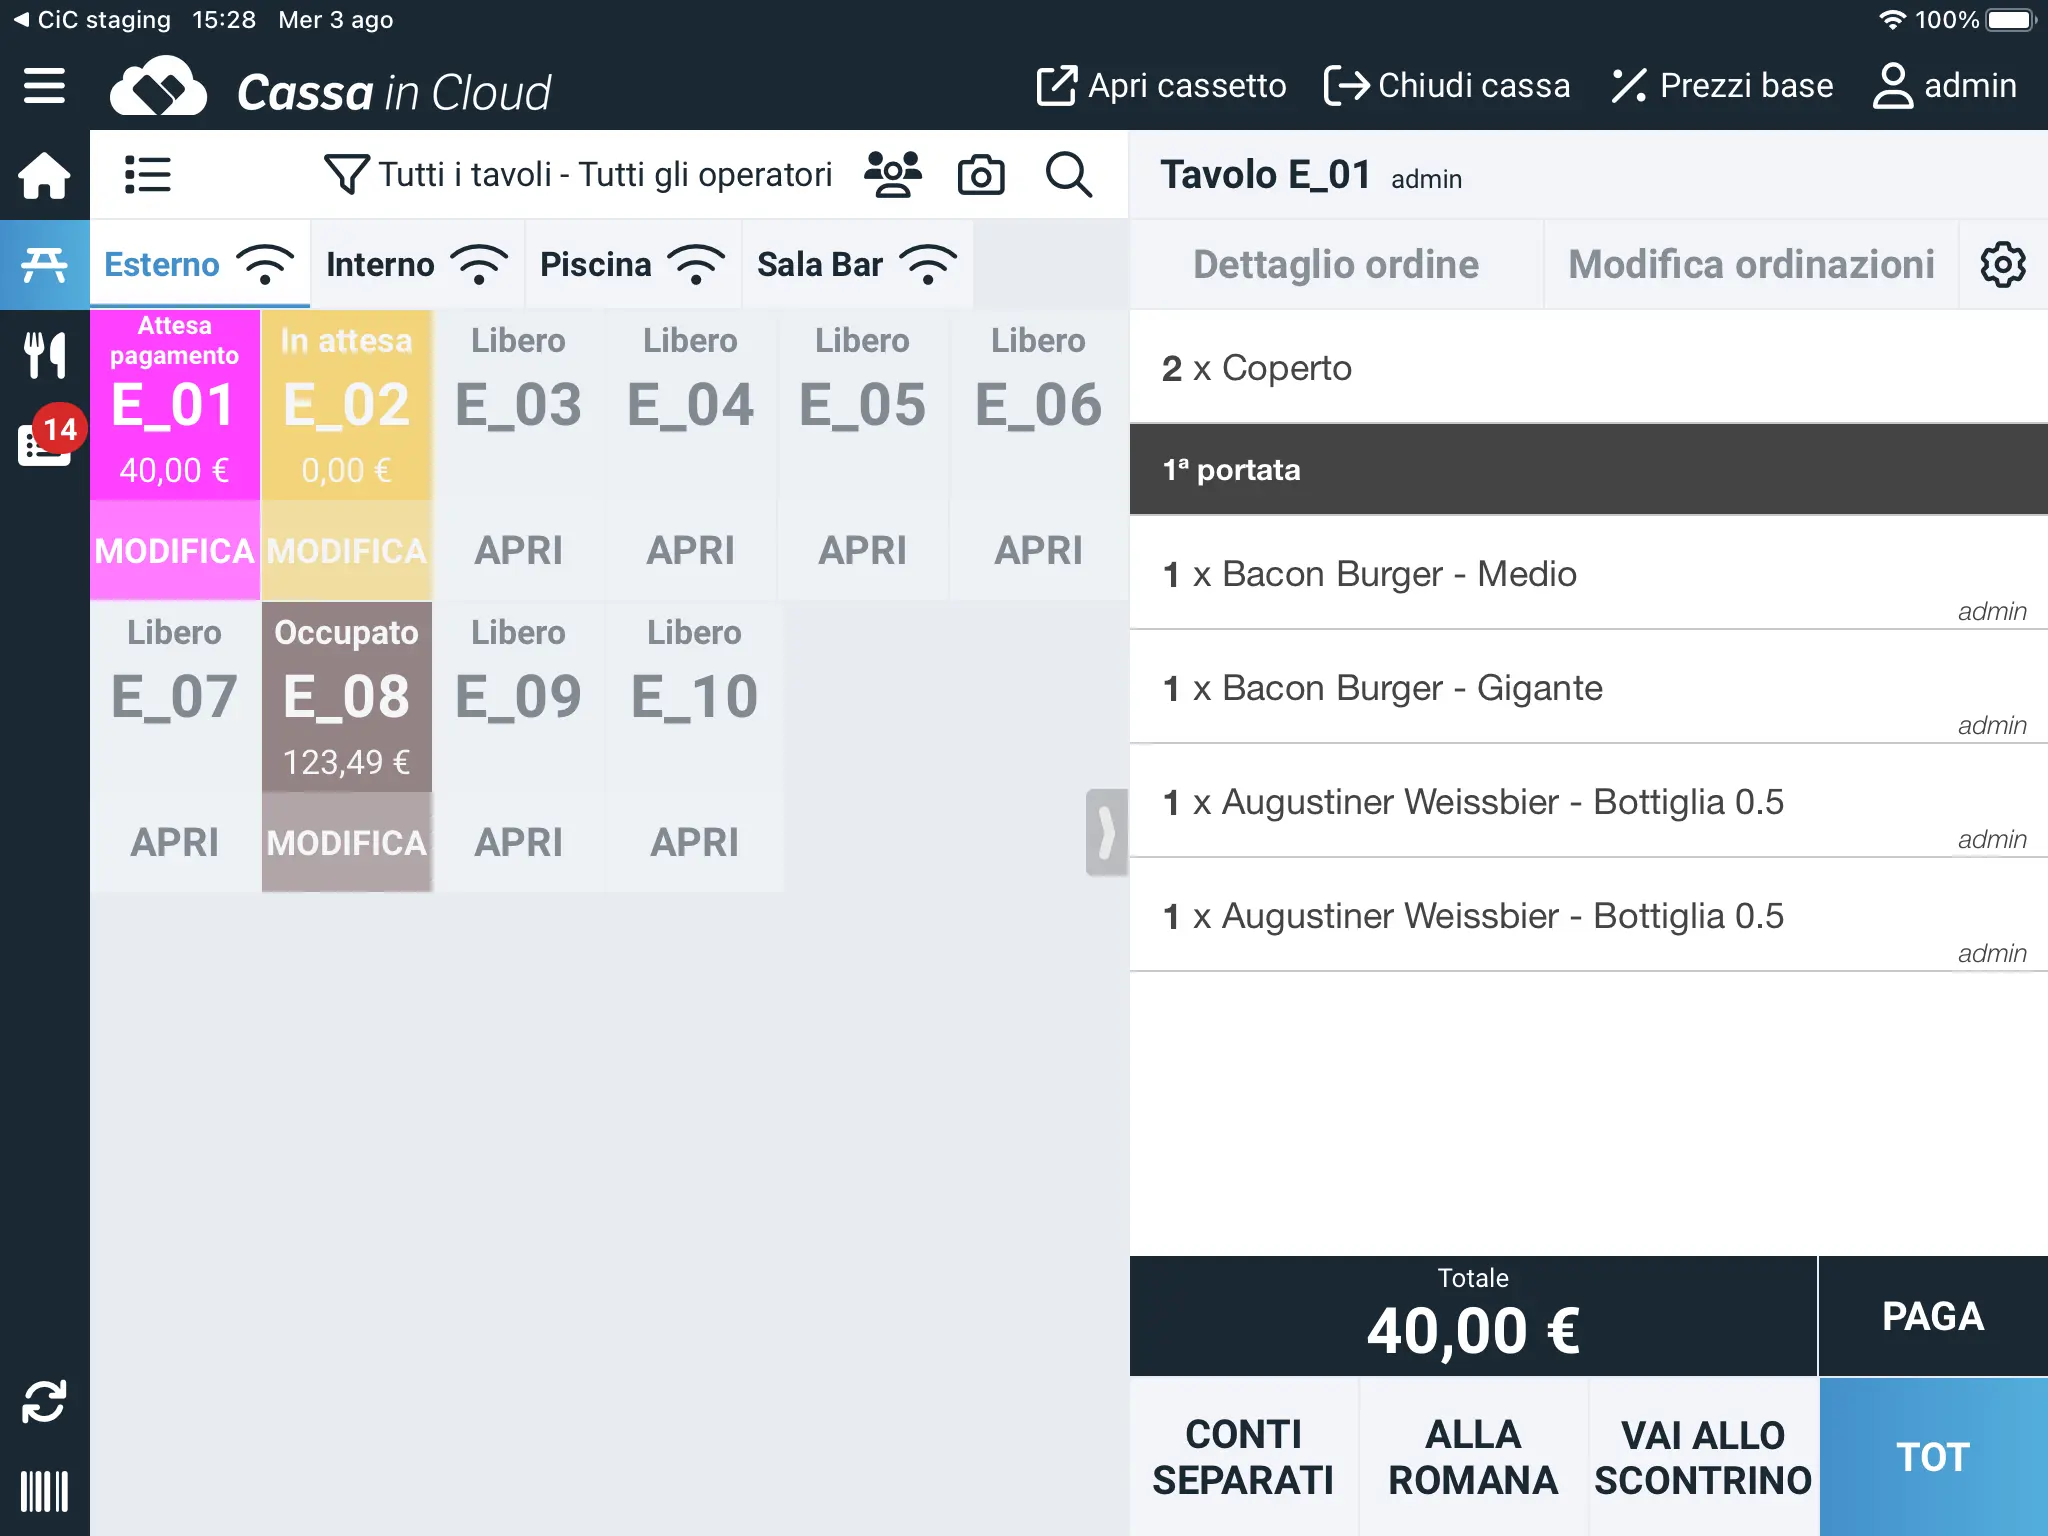Switch to list view of tables
The image size is (2048, 1536).
pyautogui.click(x=148, y=175)
